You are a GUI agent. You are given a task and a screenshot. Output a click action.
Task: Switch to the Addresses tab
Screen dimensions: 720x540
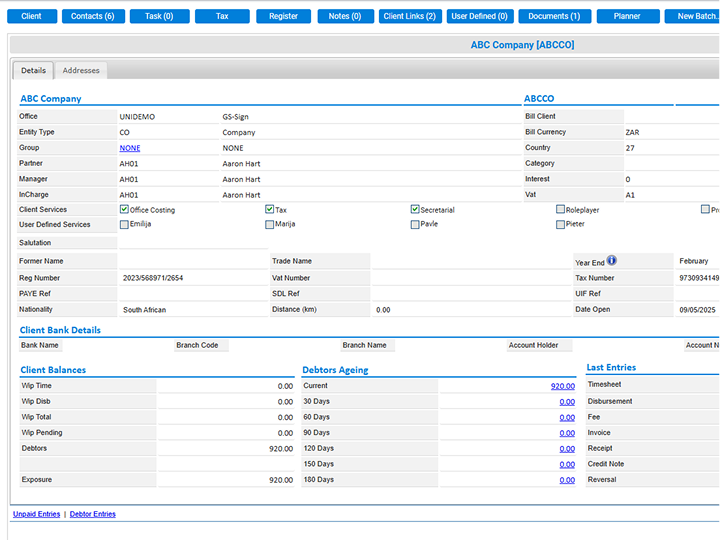click(x=81, y=71)
